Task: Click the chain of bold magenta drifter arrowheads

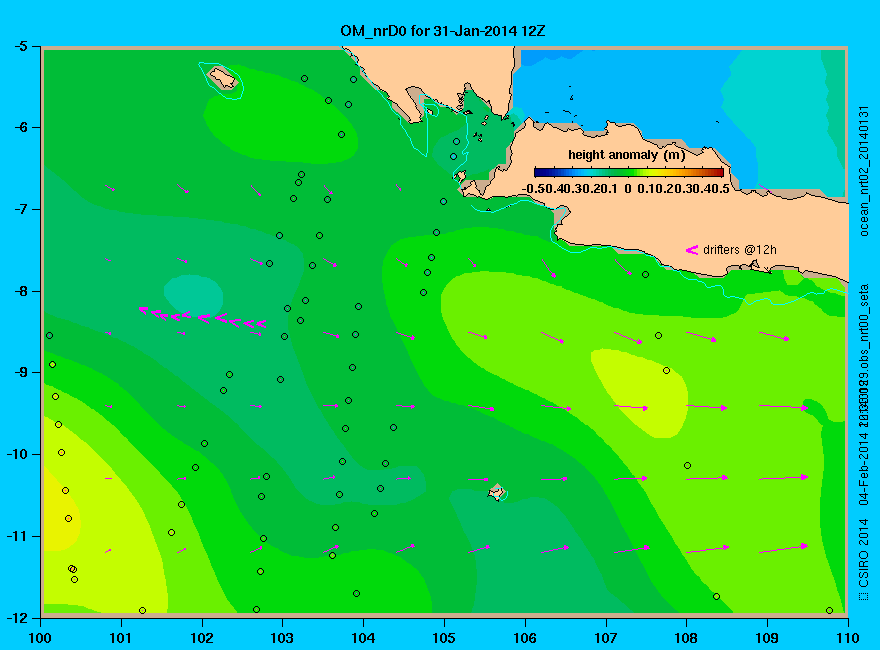Action: pos(202,317)
